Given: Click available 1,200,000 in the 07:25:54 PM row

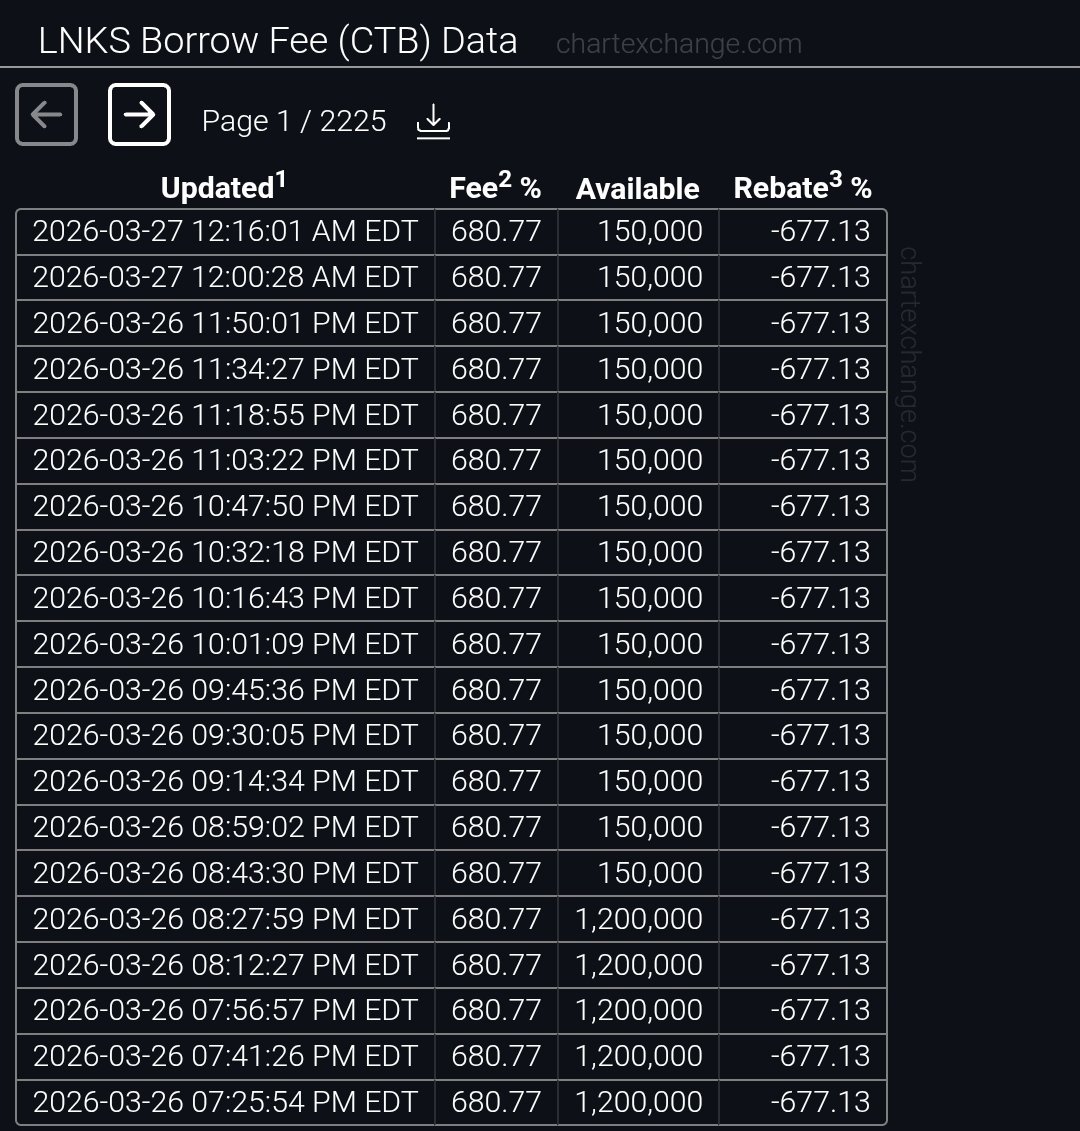Looking at the screenshot, I should click(638, 1102).
